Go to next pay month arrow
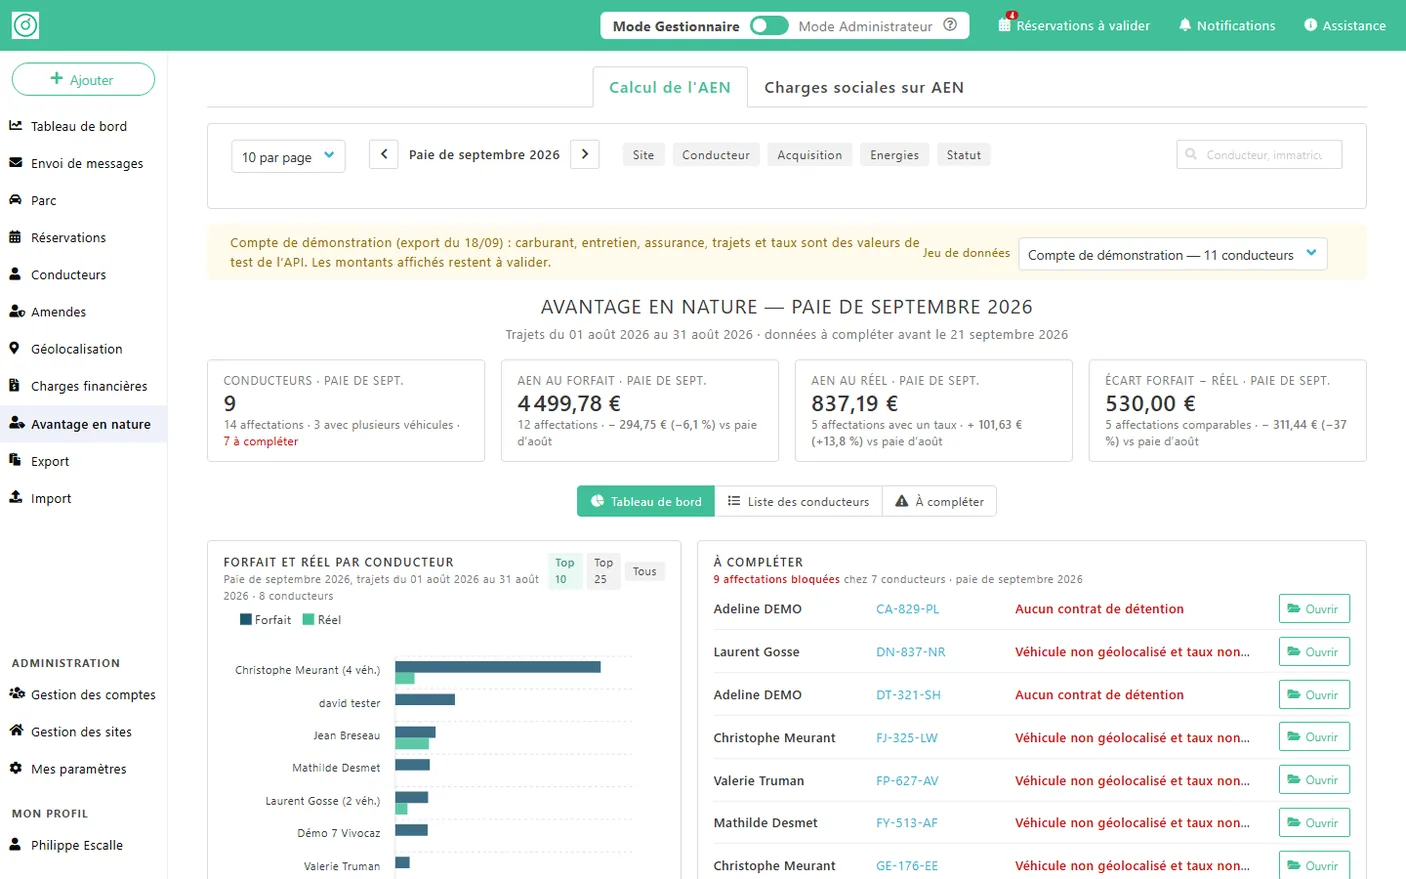Screen dimensions: 1406x879 point(585,154)
